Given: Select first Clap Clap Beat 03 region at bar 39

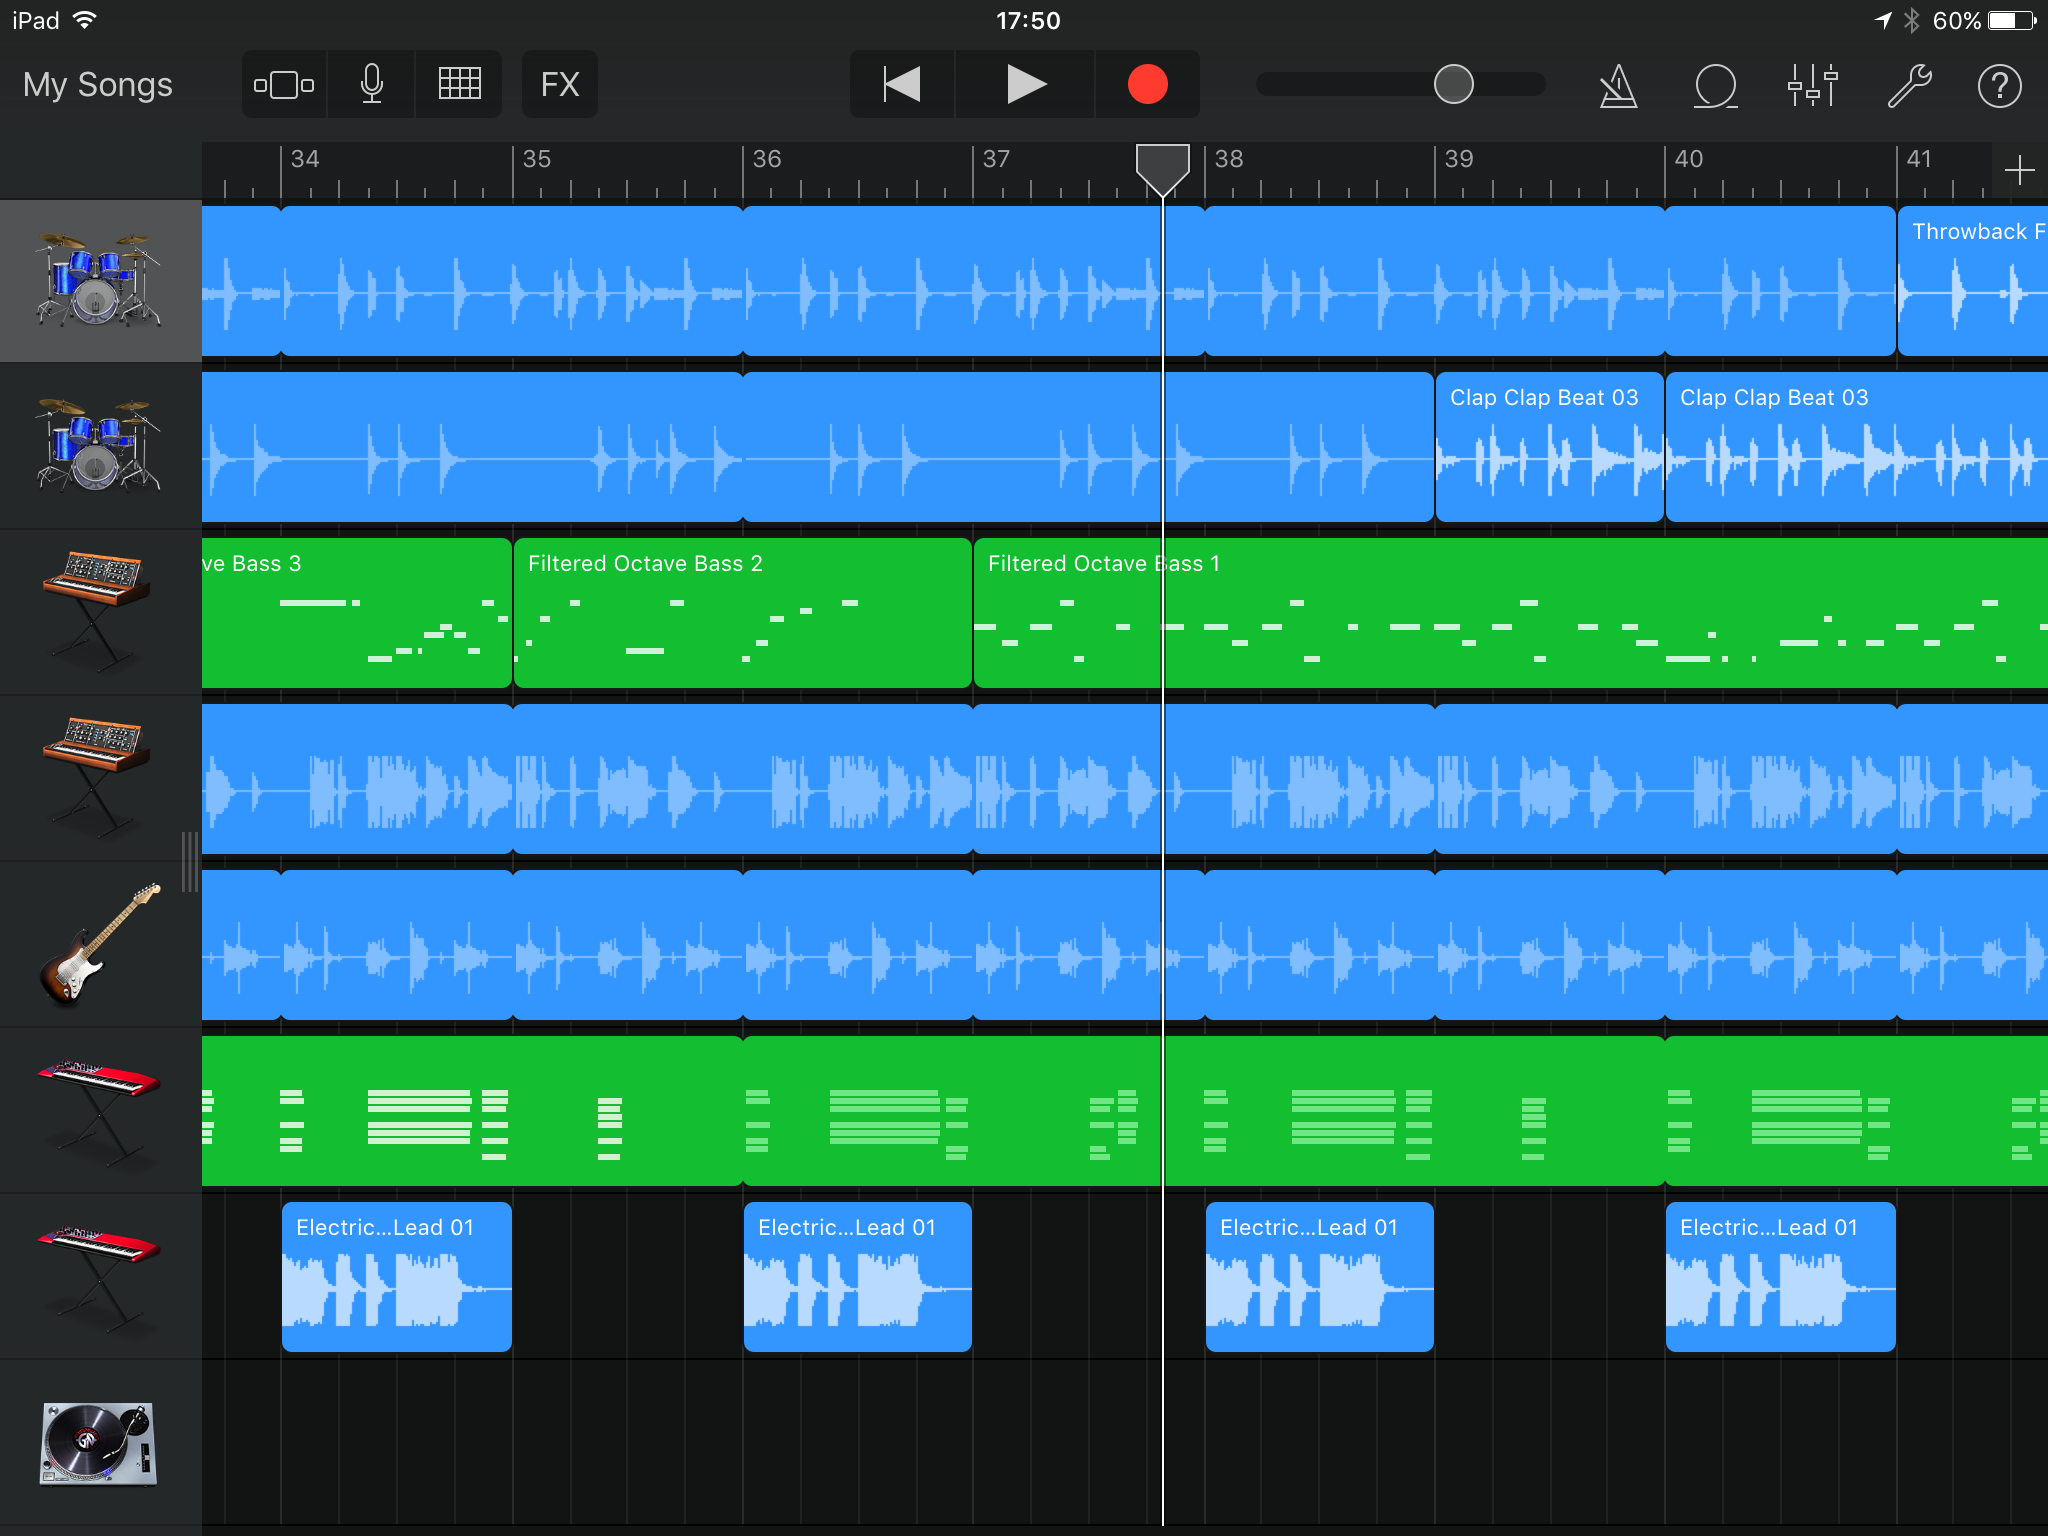Looking at the screenshot, I should tap(1549, 447).
